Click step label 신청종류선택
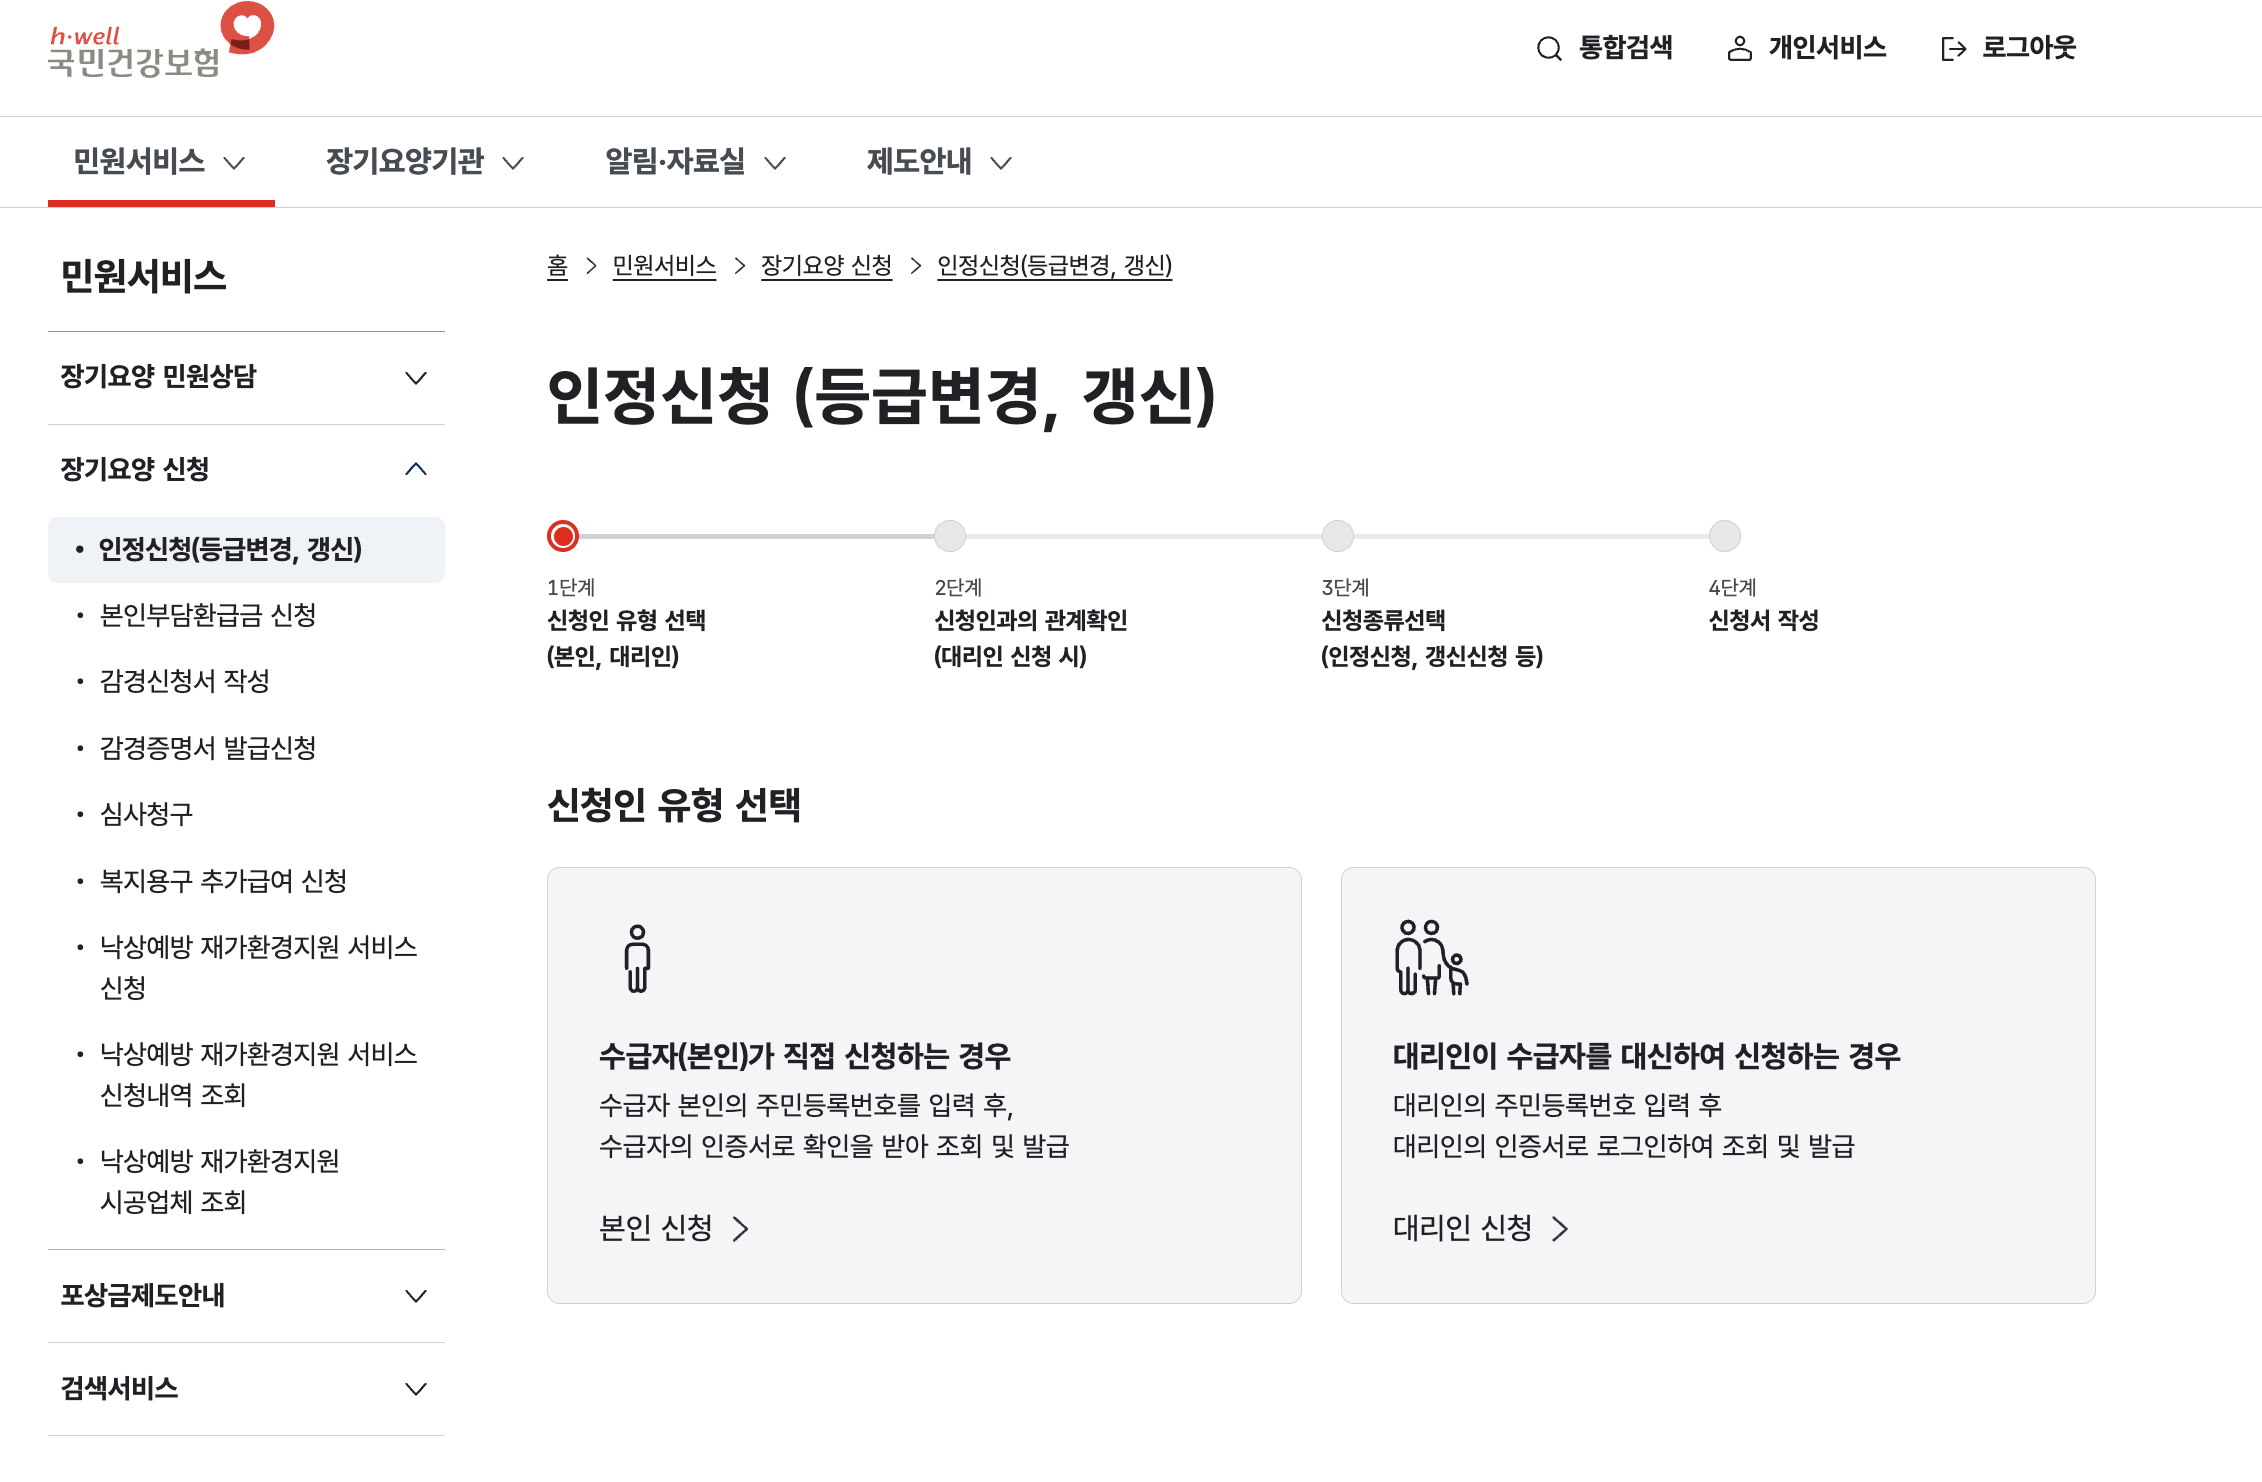Image resolution: width=2262 pixels, height=1482 pixels. click(1384, 620)
